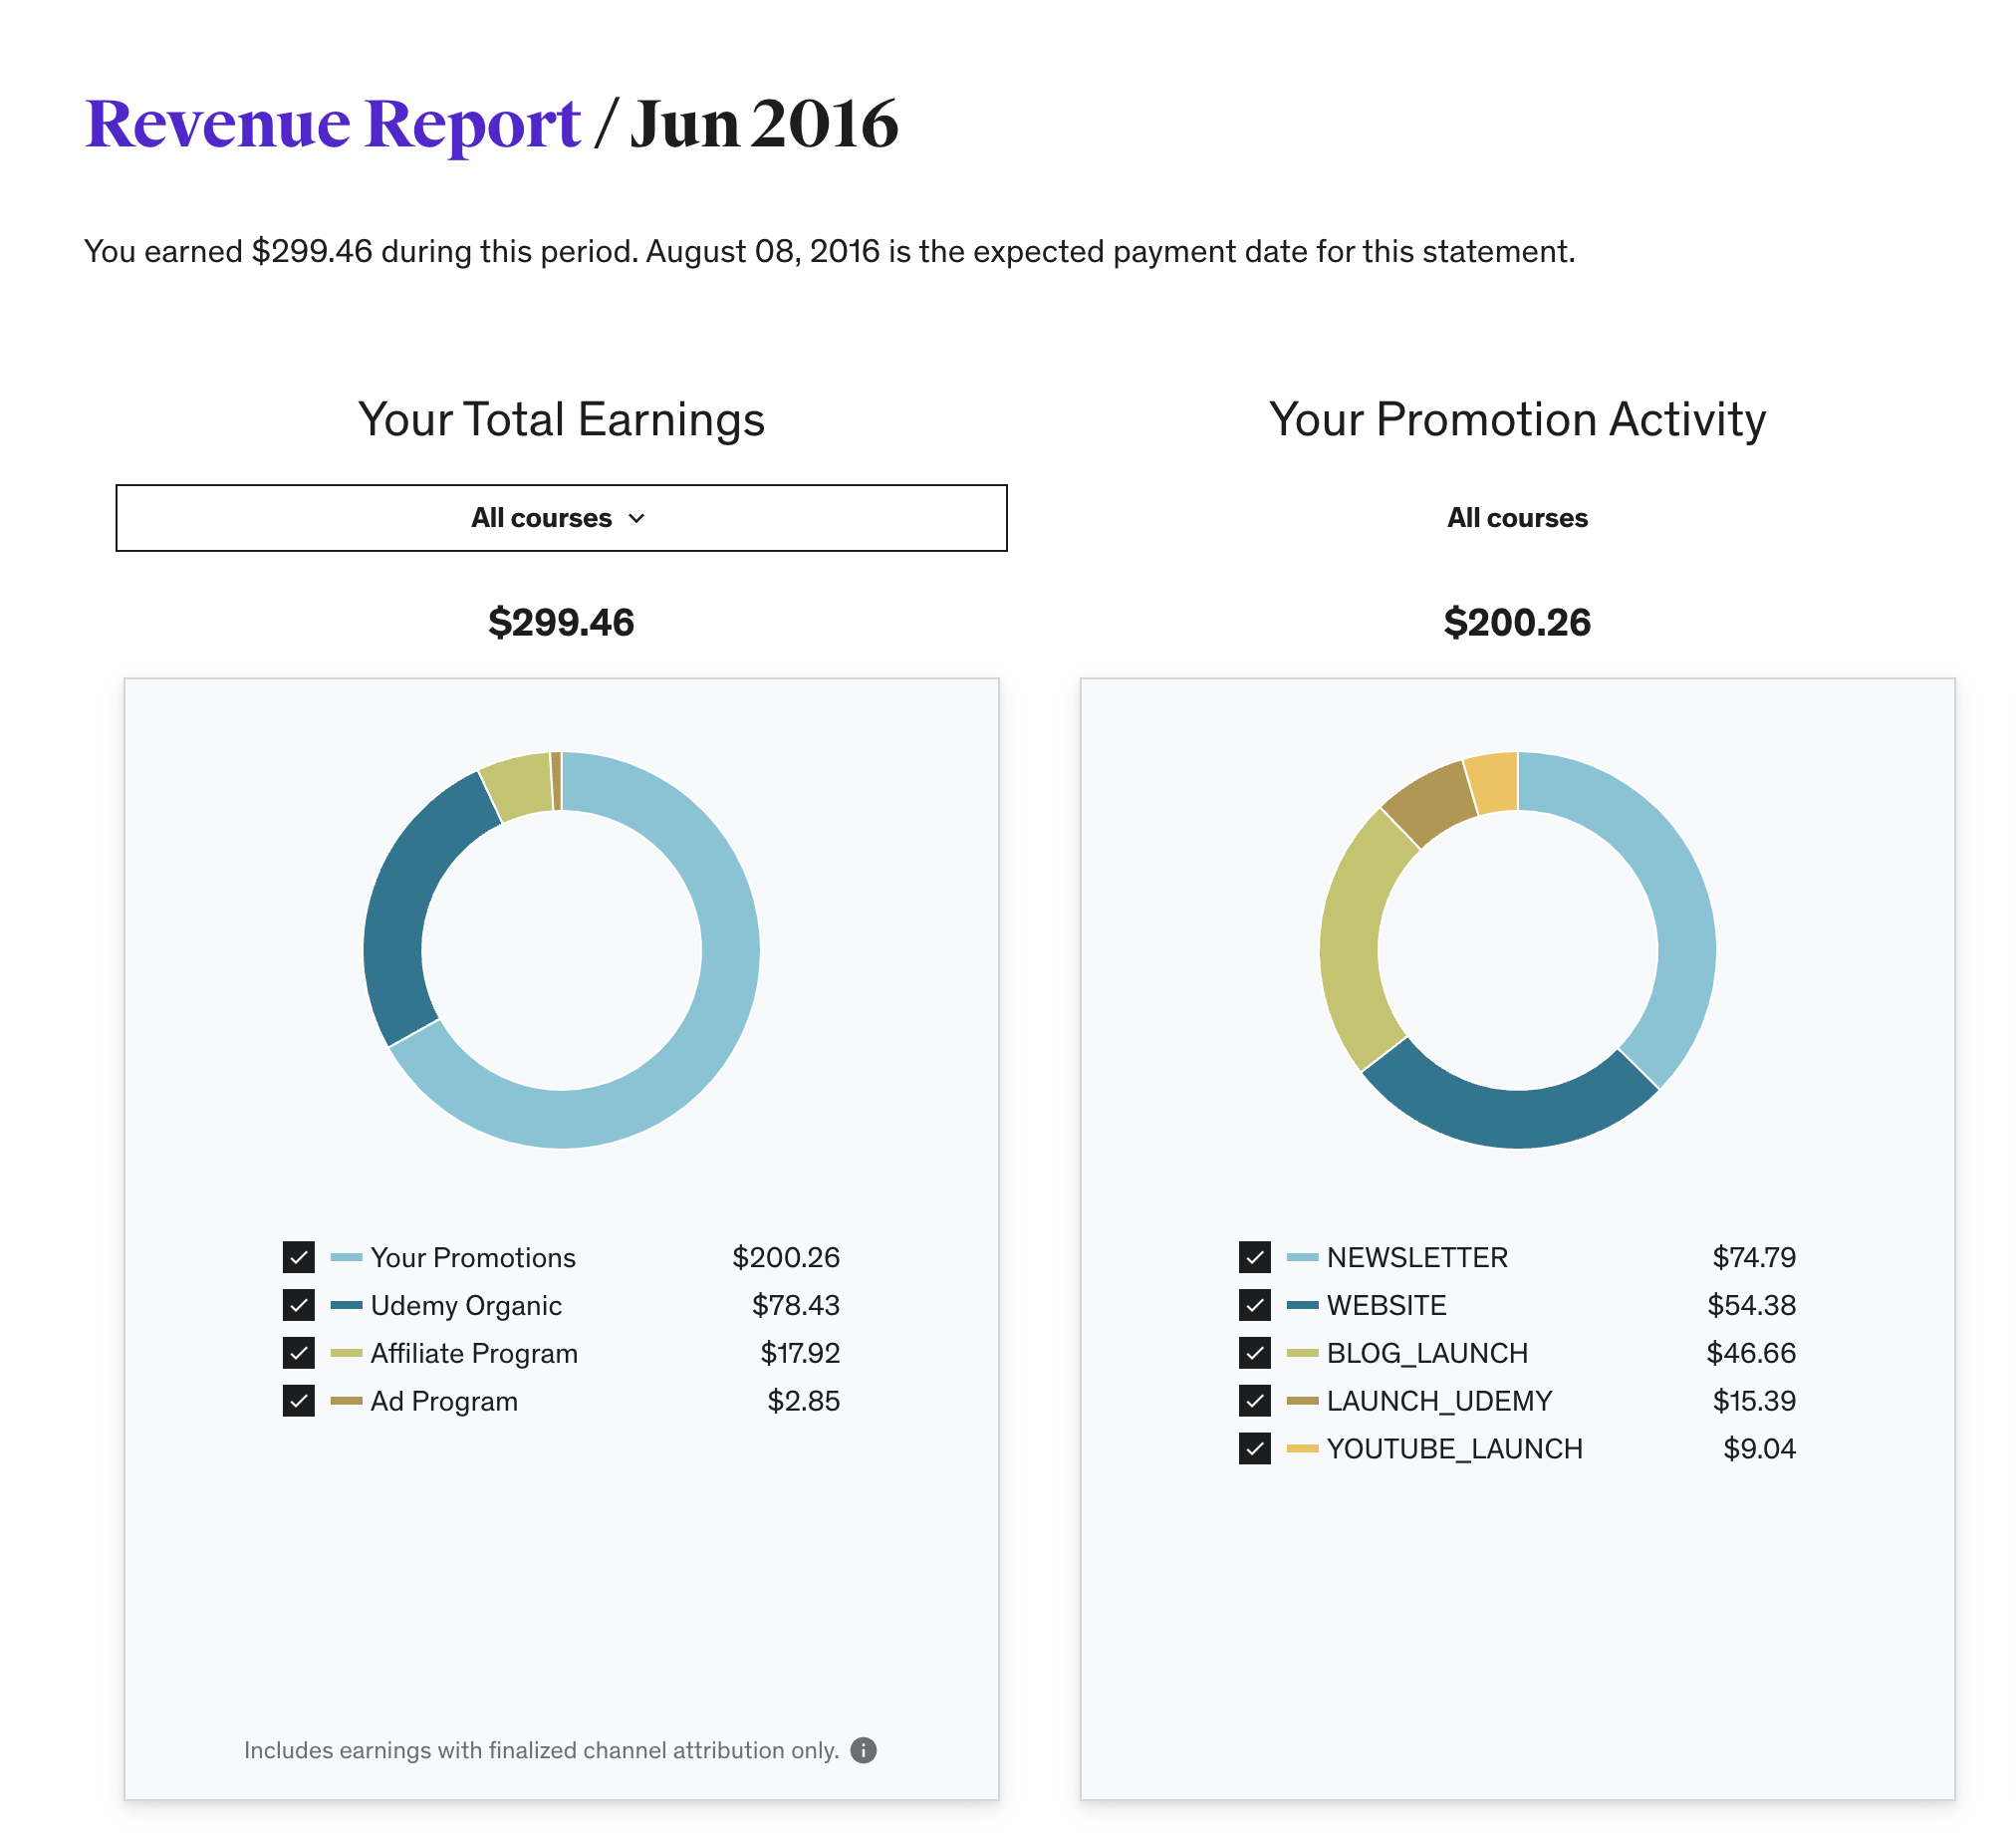Click the attribution info icon
The width and height of the screenshot is (2016, 1833).
863,1750
